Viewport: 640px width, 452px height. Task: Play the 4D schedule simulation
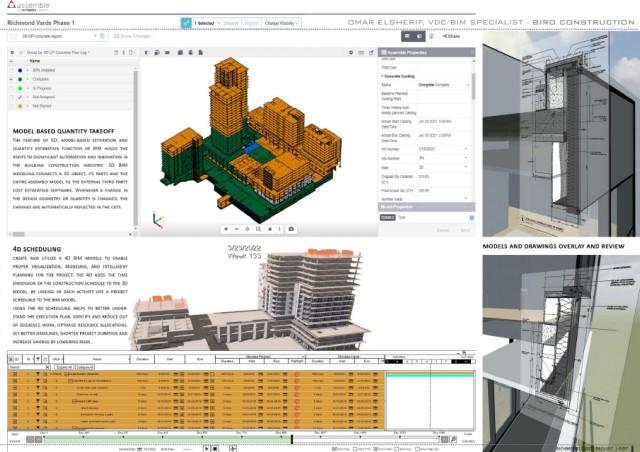(x=207, y=448)
